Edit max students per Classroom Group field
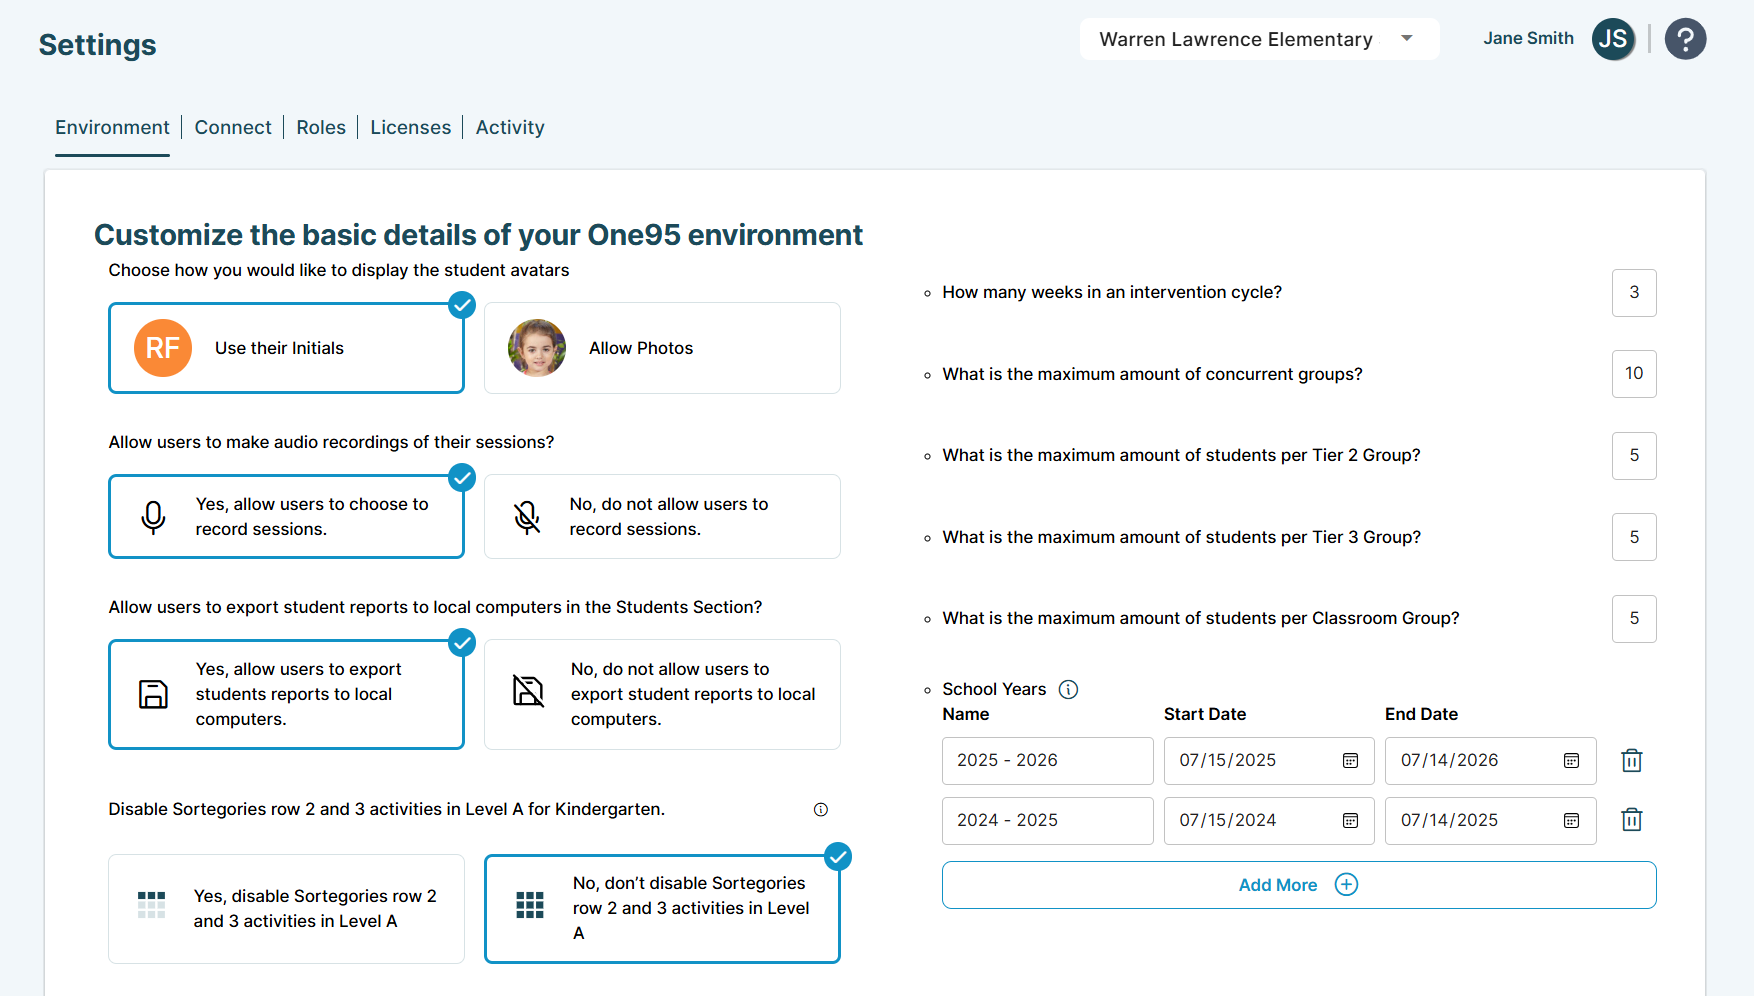The height and width of the screenshot is (996, 1754). click(x=1634, y=619)
